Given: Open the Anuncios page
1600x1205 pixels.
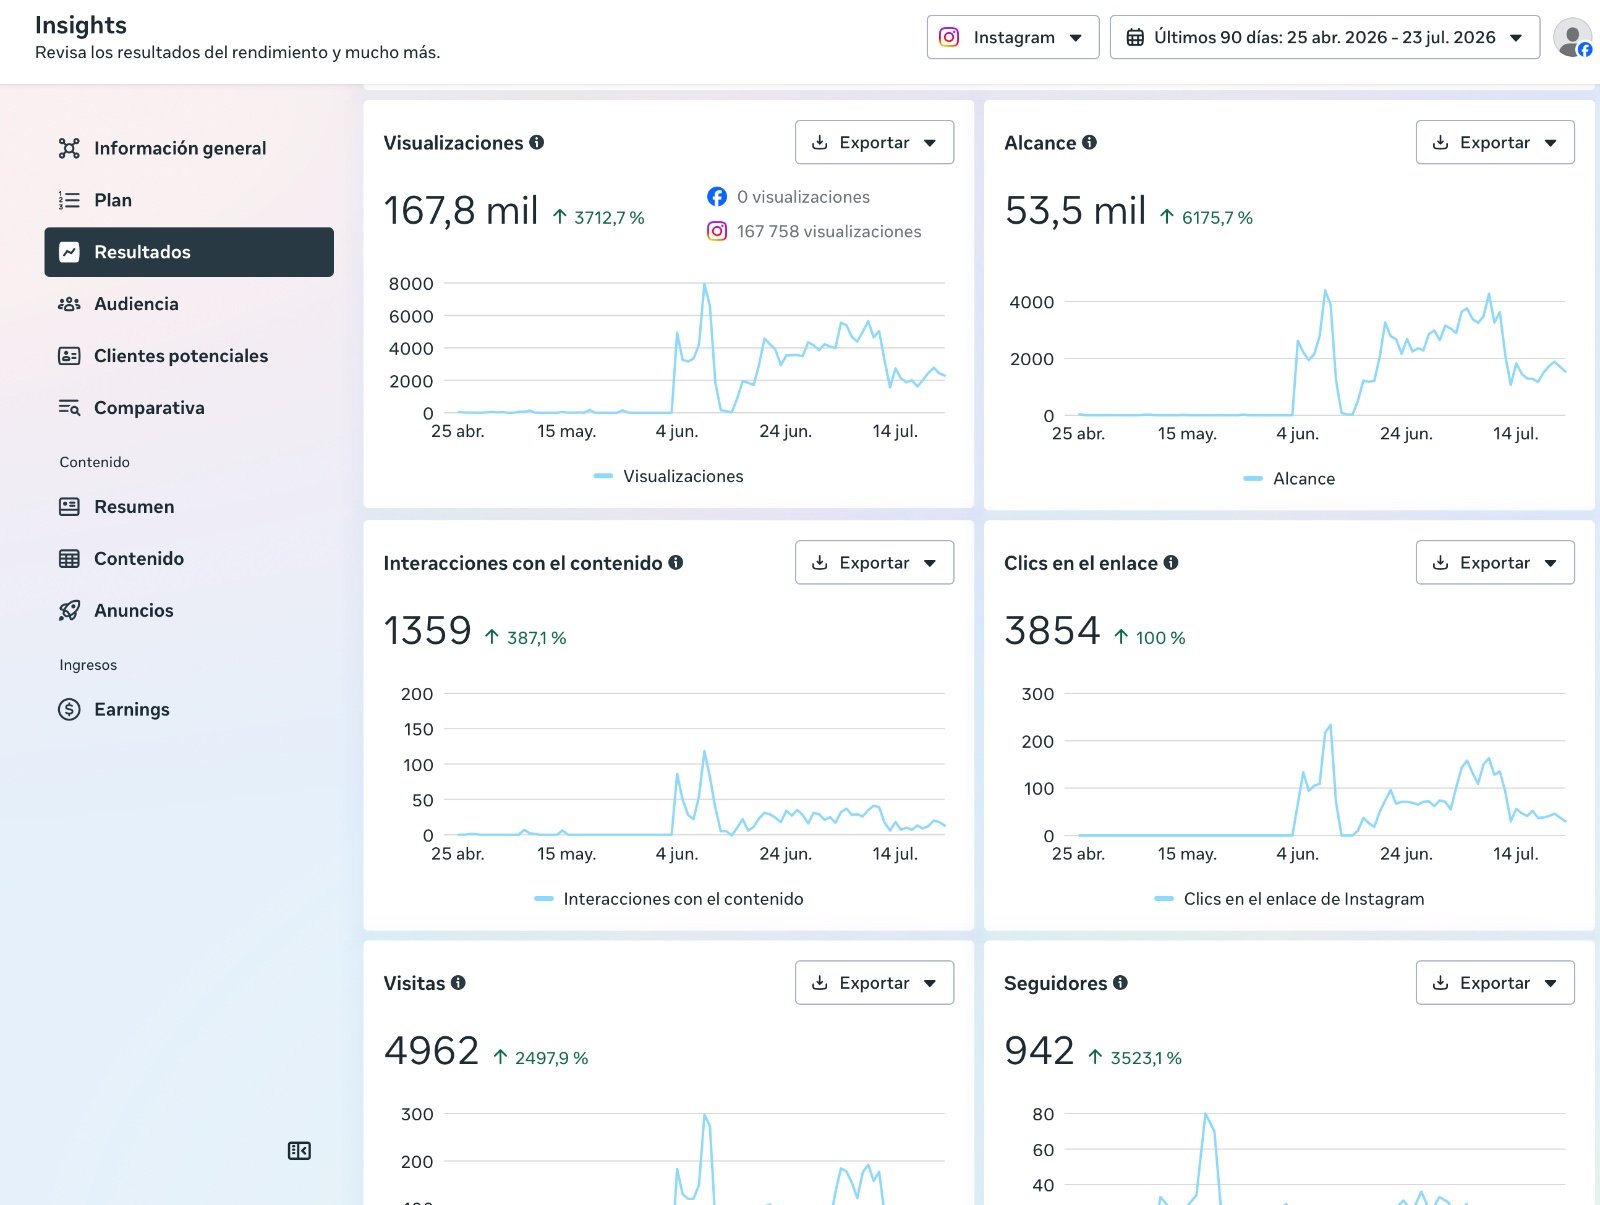Looking at the screenshot, I should [x=189, y=611].
